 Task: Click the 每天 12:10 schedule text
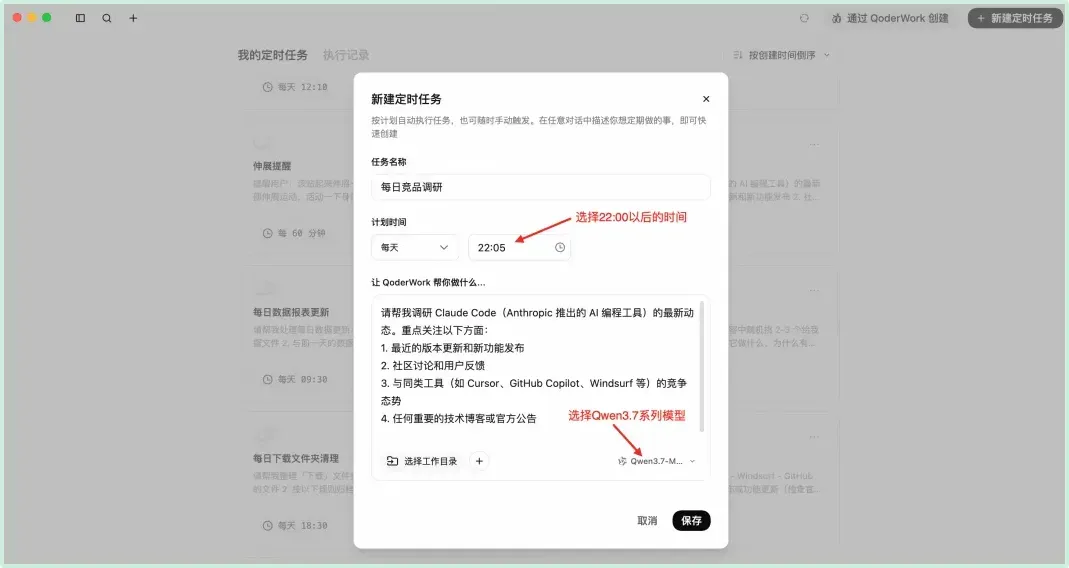coord(303,87)
